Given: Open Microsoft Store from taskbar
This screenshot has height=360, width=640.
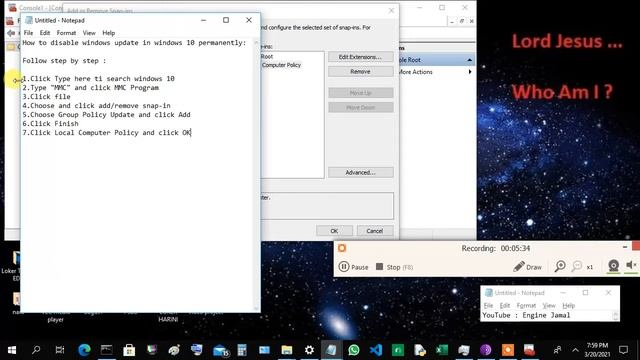Looking at the screenshot, I should tap(129, 350).
